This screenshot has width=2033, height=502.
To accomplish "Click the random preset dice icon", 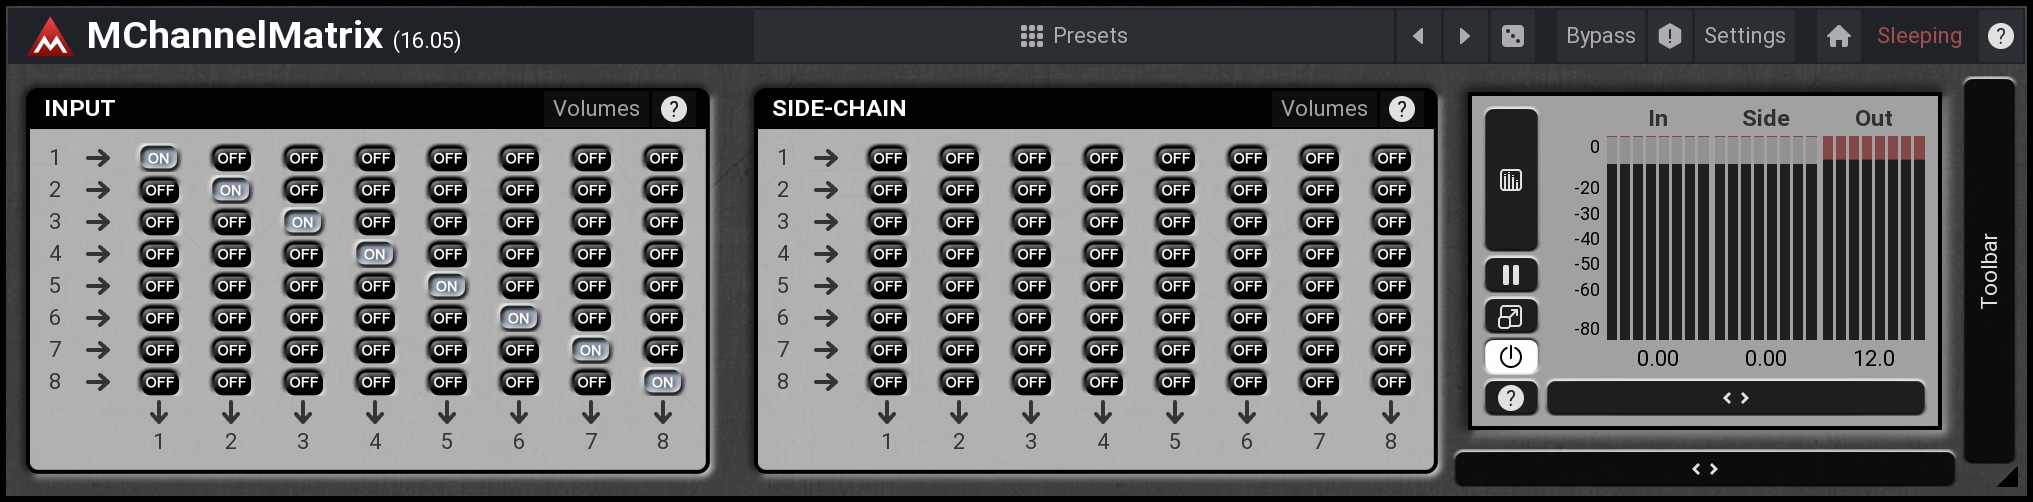I will pos(1513,36).
